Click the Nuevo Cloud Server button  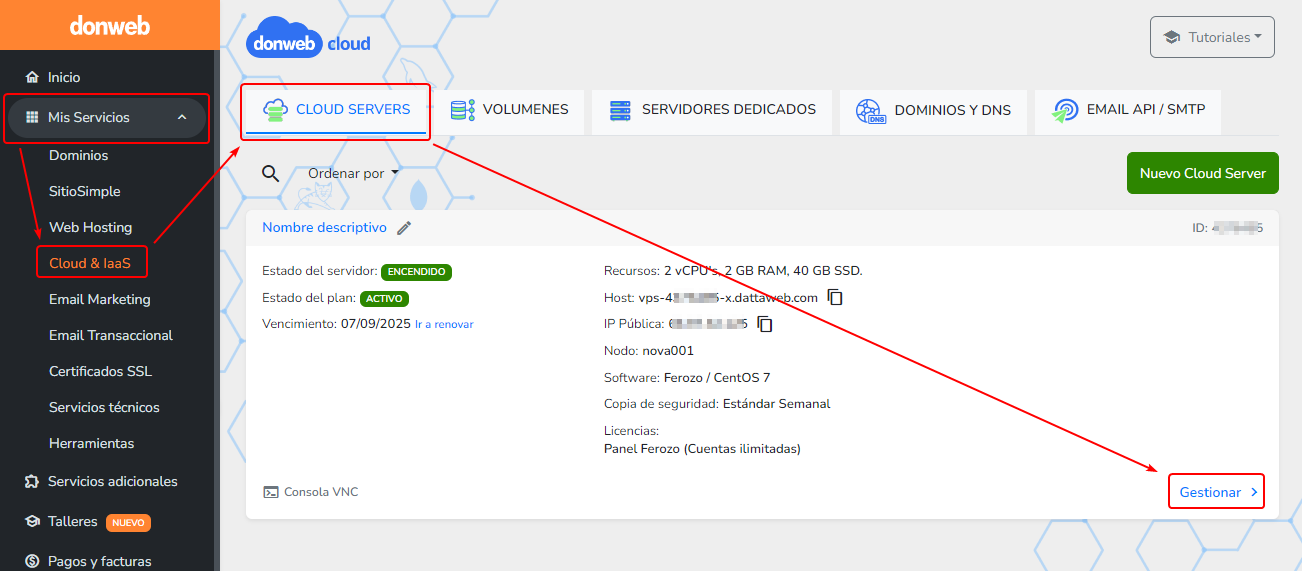click(x=1203, y=173)
